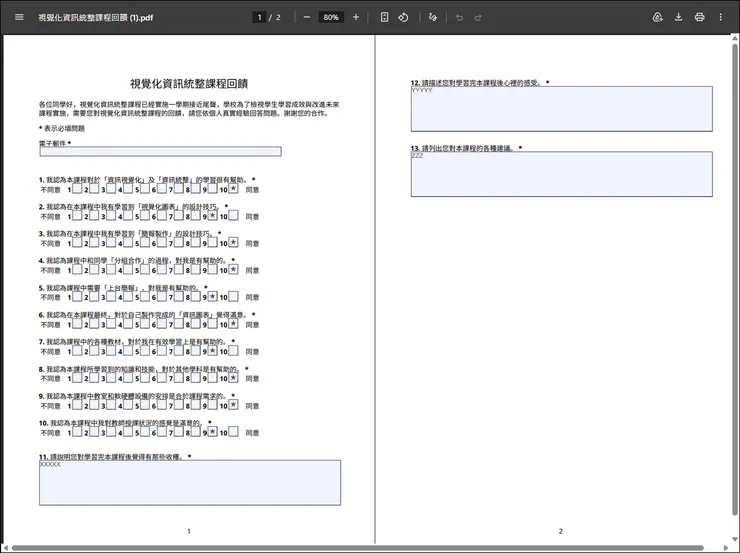Check box 7 for question 6

pyautogui.click(x=179, y=324)
